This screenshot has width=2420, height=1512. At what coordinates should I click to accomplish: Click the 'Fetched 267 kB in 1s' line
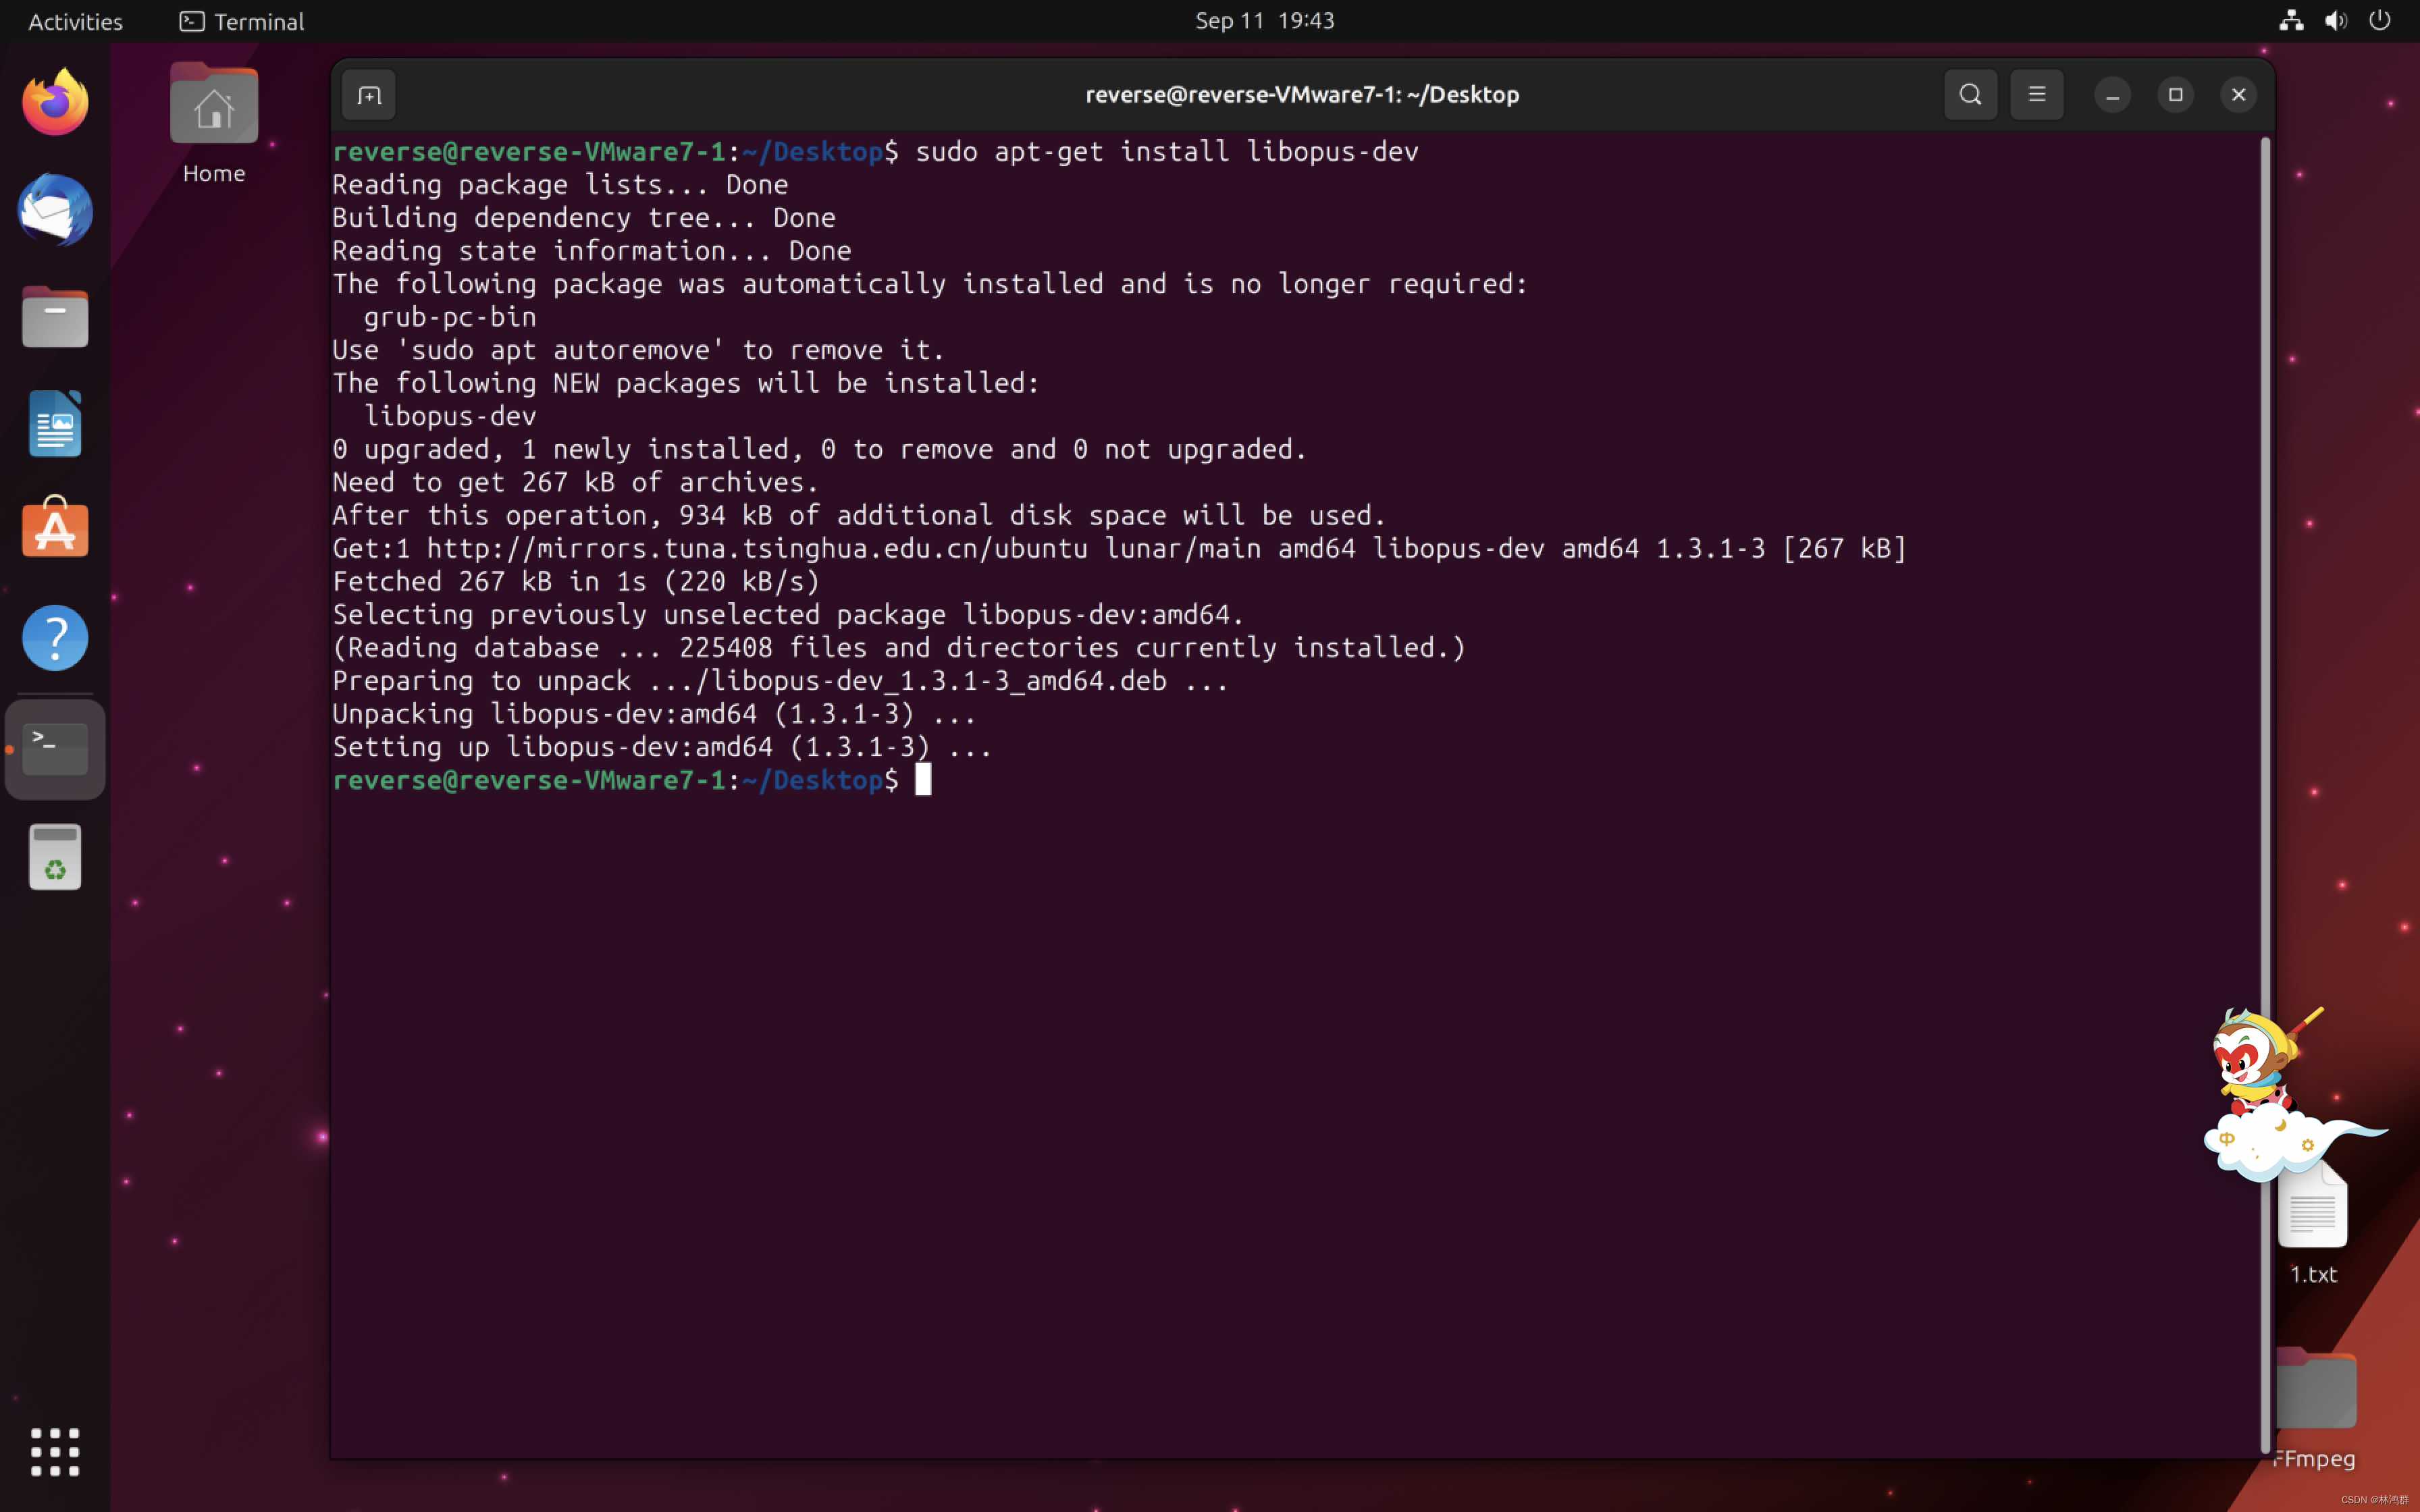tap(576, 582)
